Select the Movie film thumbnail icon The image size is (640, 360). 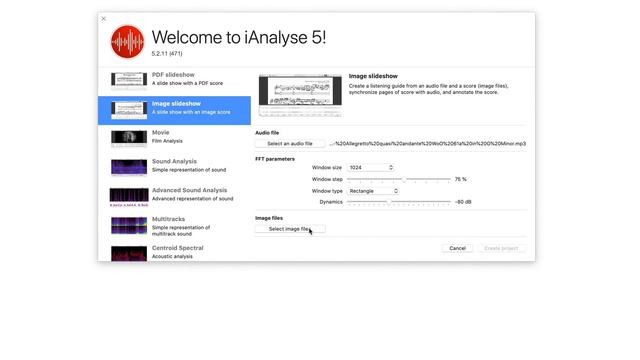point(129,138)
